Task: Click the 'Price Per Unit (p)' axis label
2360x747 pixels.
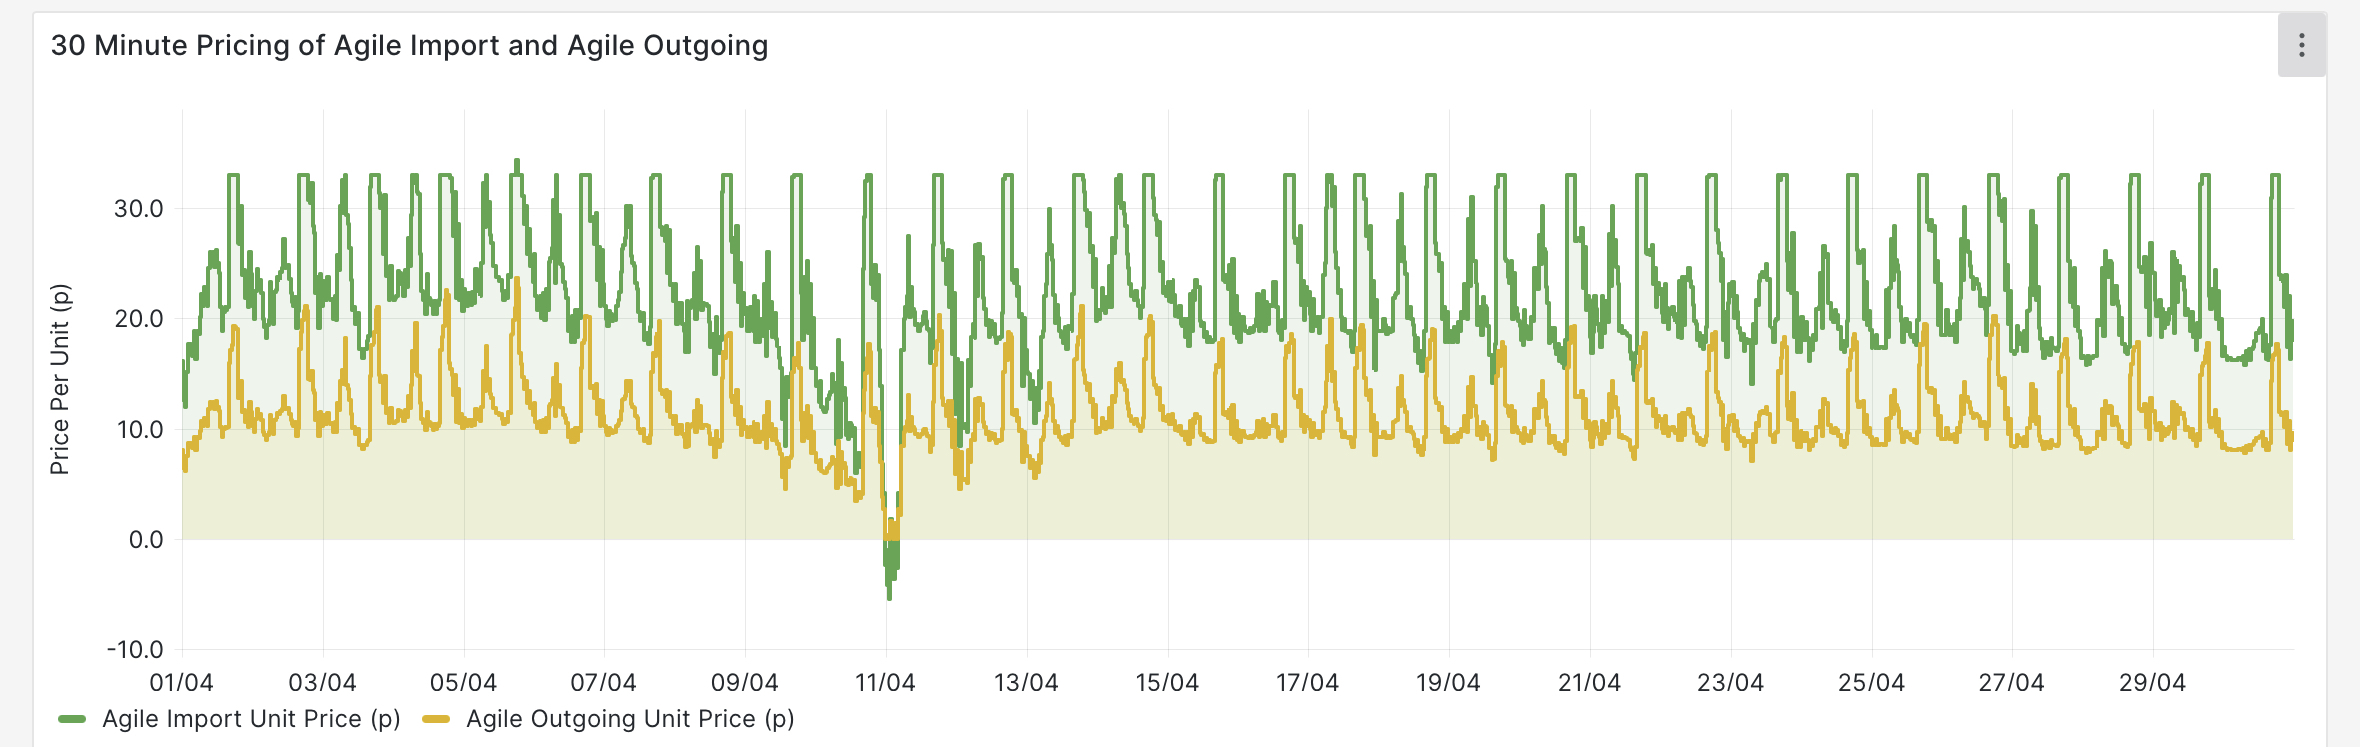Action: 60,379
